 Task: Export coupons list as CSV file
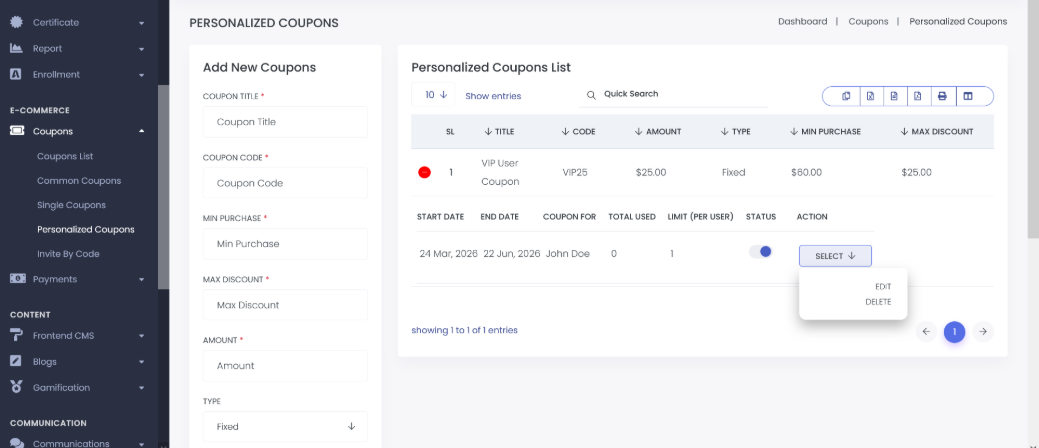pos(894,97)
